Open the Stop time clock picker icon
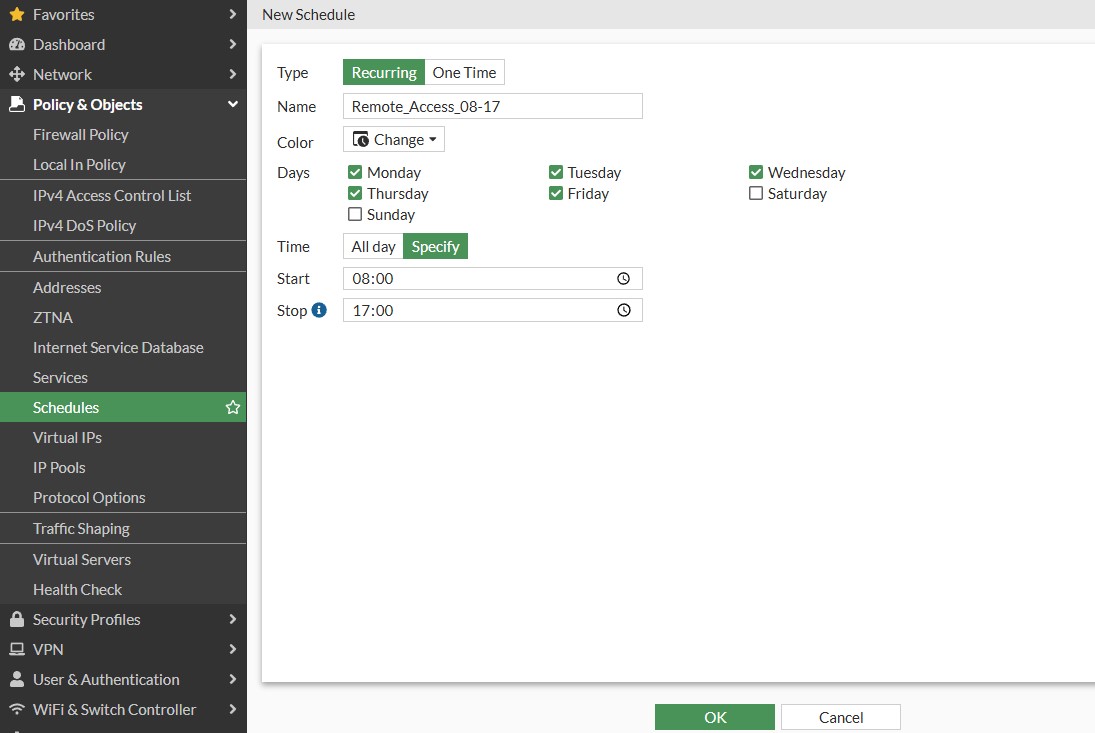The width and height of the screenshot is (1095, 733). [624, 310]
